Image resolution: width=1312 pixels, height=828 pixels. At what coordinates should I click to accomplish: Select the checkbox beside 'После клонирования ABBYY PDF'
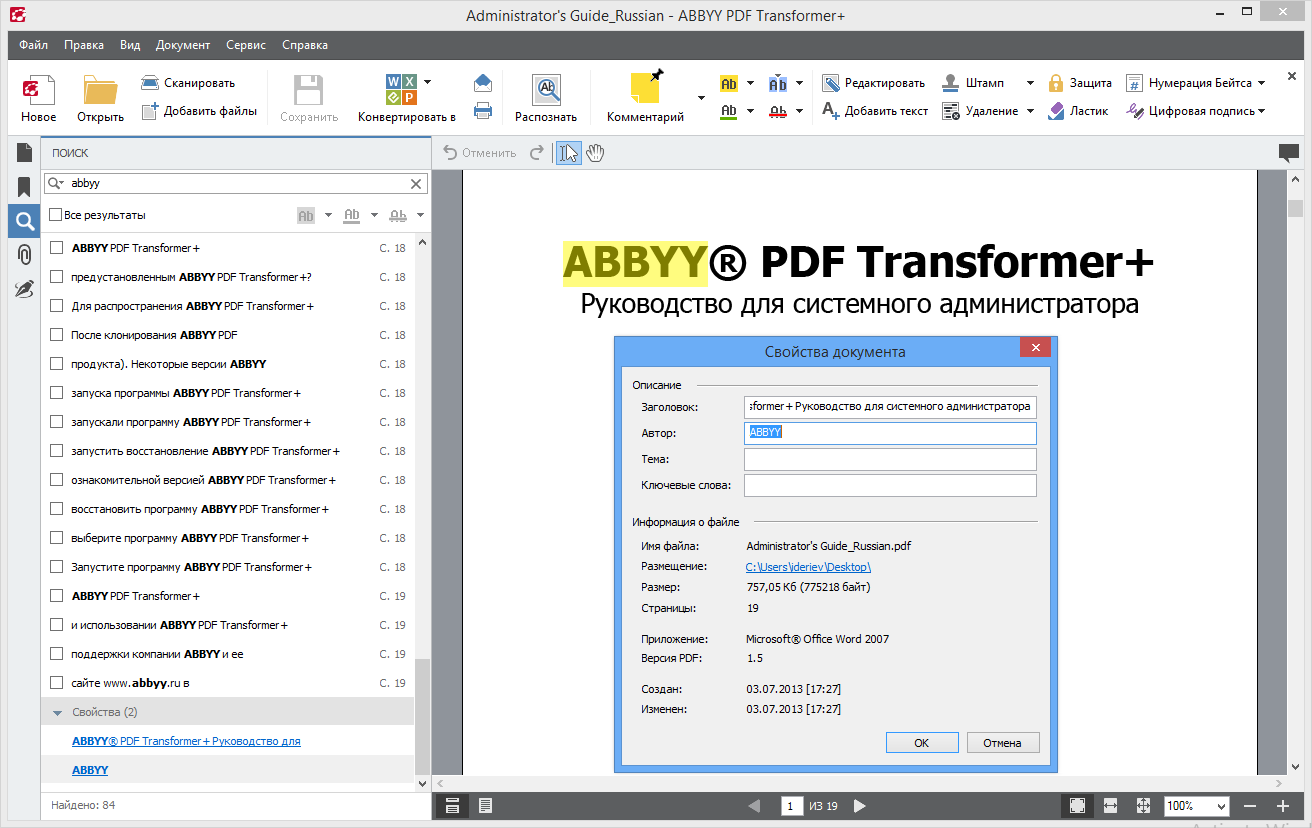(x=57, y=335)
